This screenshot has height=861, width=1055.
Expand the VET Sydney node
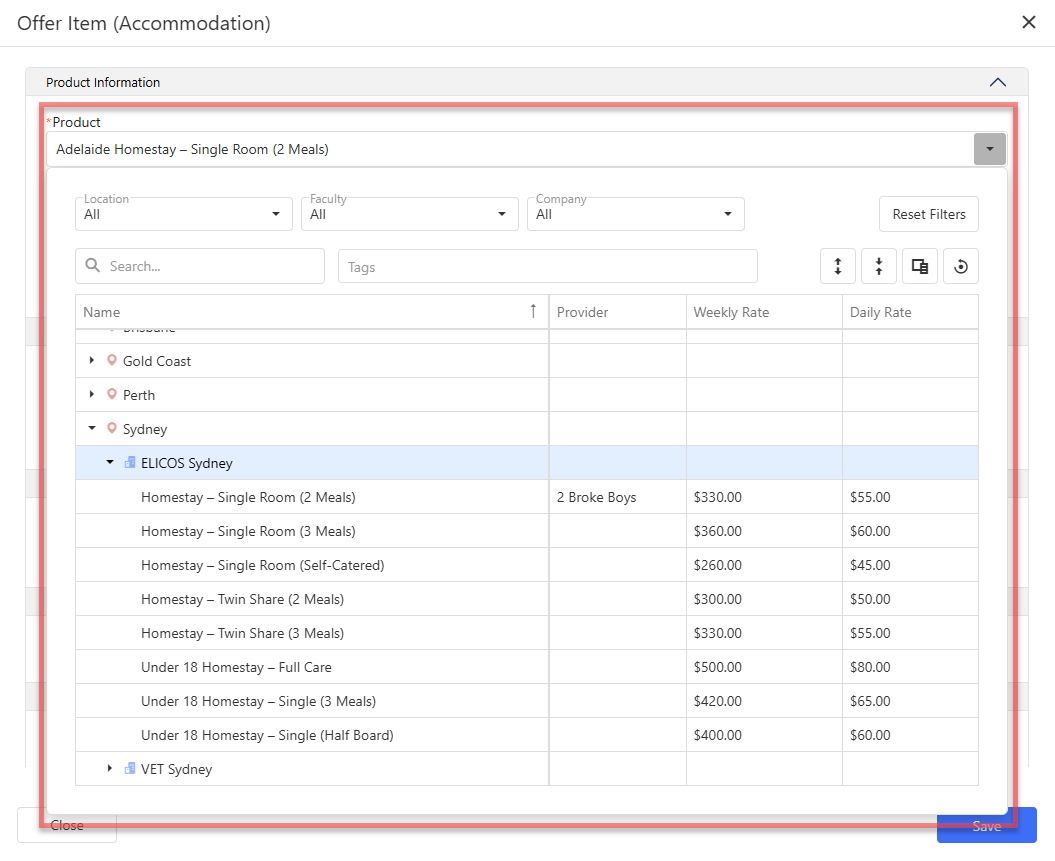pos(110,768)
